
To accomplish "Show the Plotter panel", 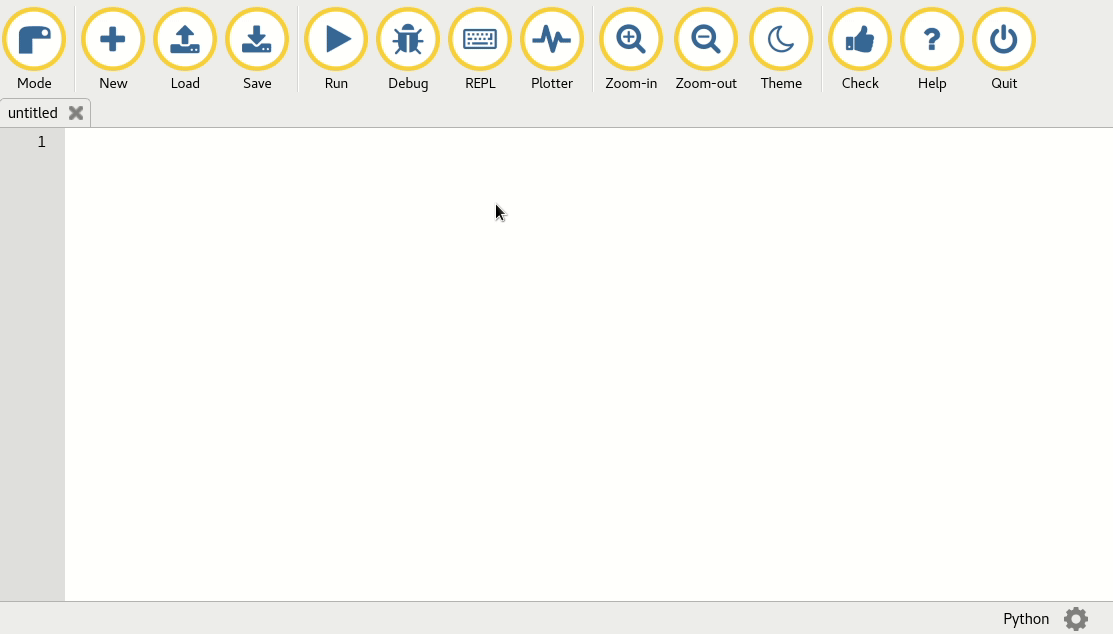I will tap(552, 40).
